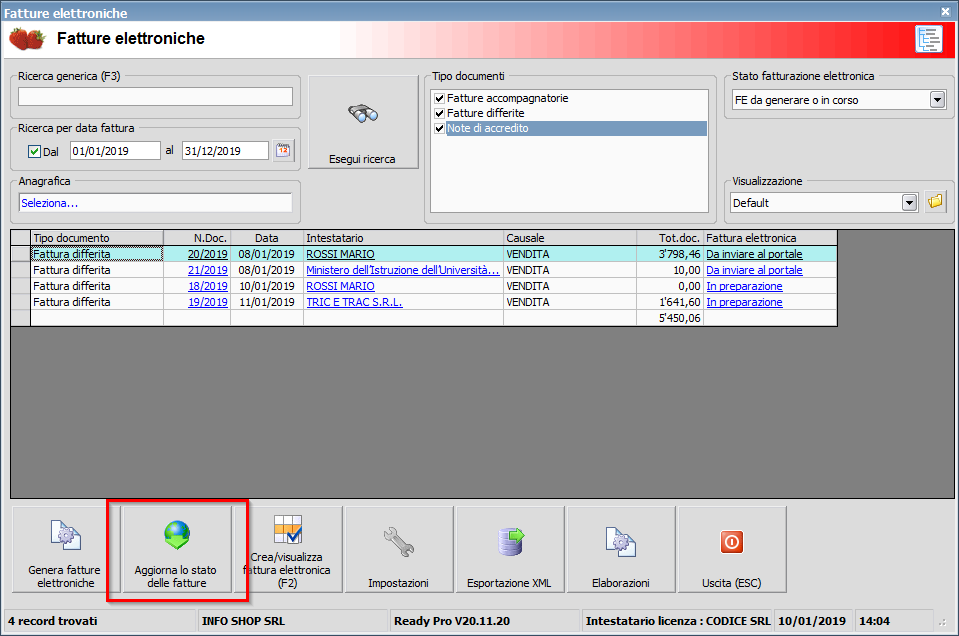
Task: Click status bar text 4 record trovati
Action: (x=53, y=621)
